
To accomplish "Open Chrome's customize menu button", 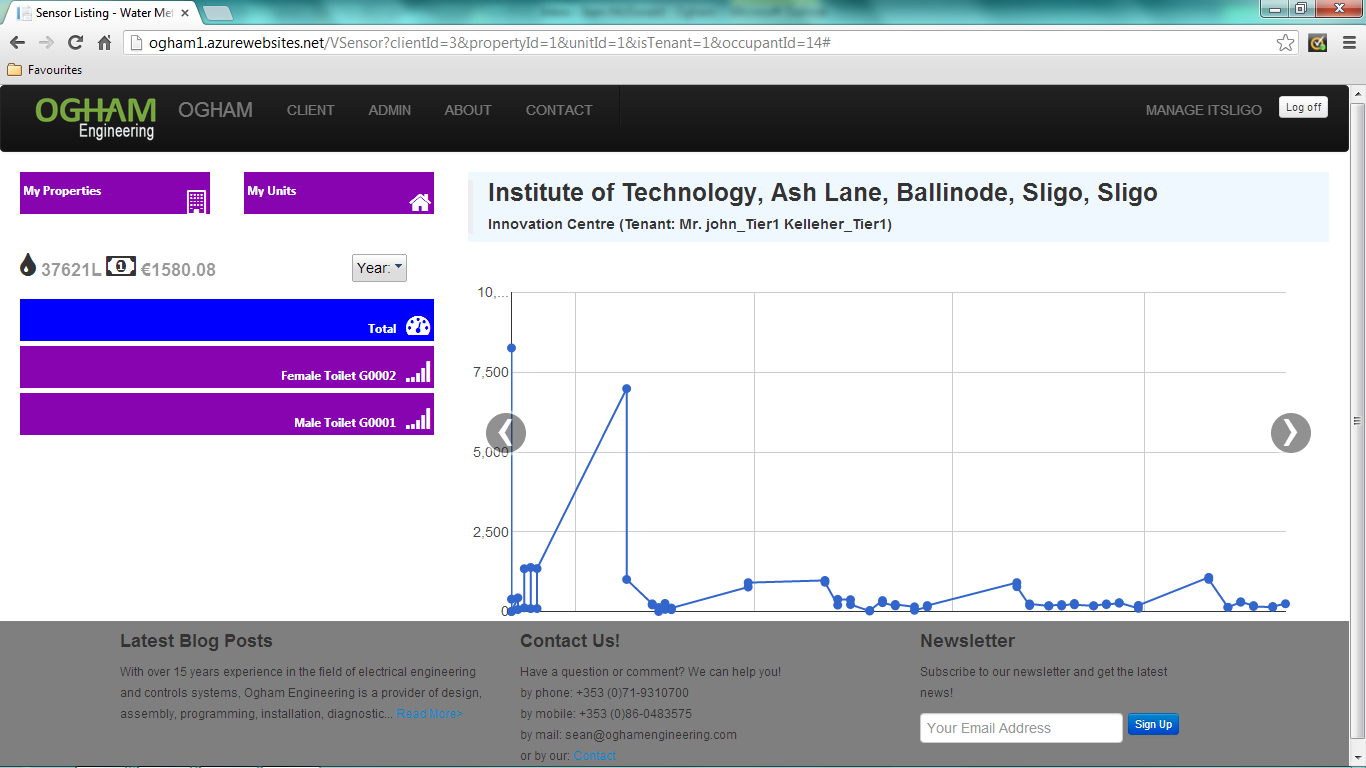I will point(1348,43).
